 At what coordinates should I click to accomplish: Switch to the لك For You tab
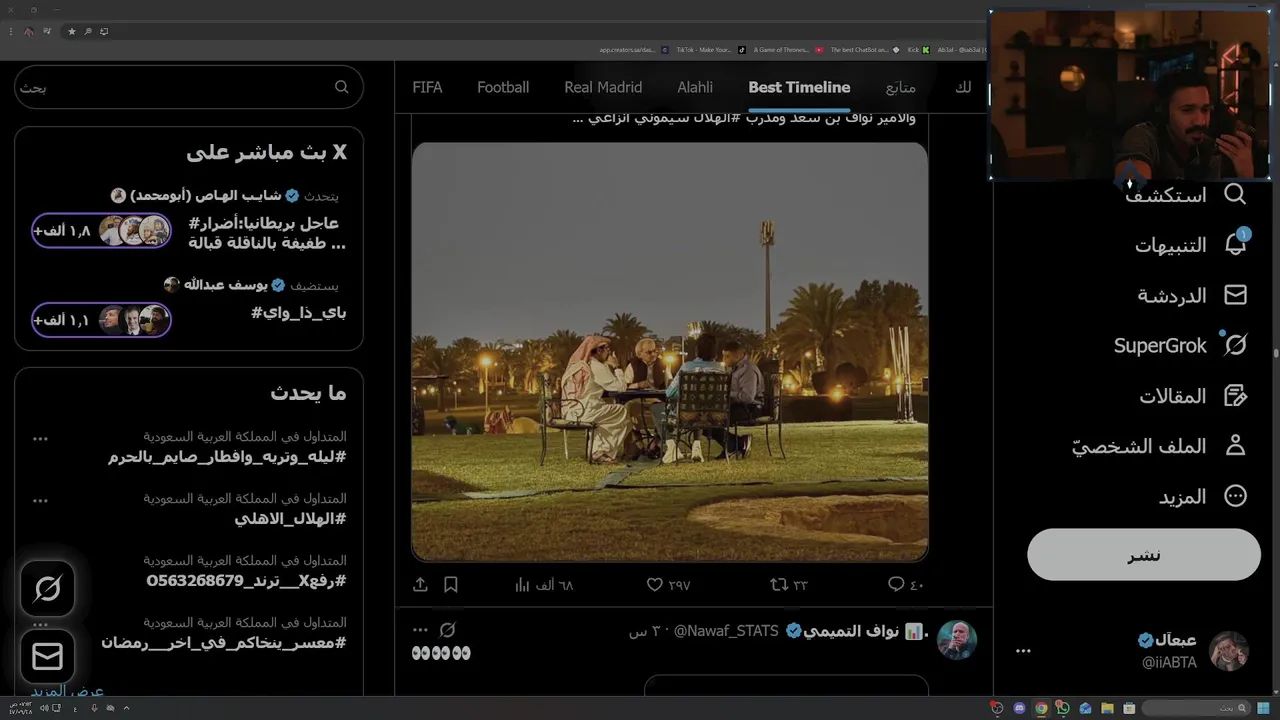point(963,87)
